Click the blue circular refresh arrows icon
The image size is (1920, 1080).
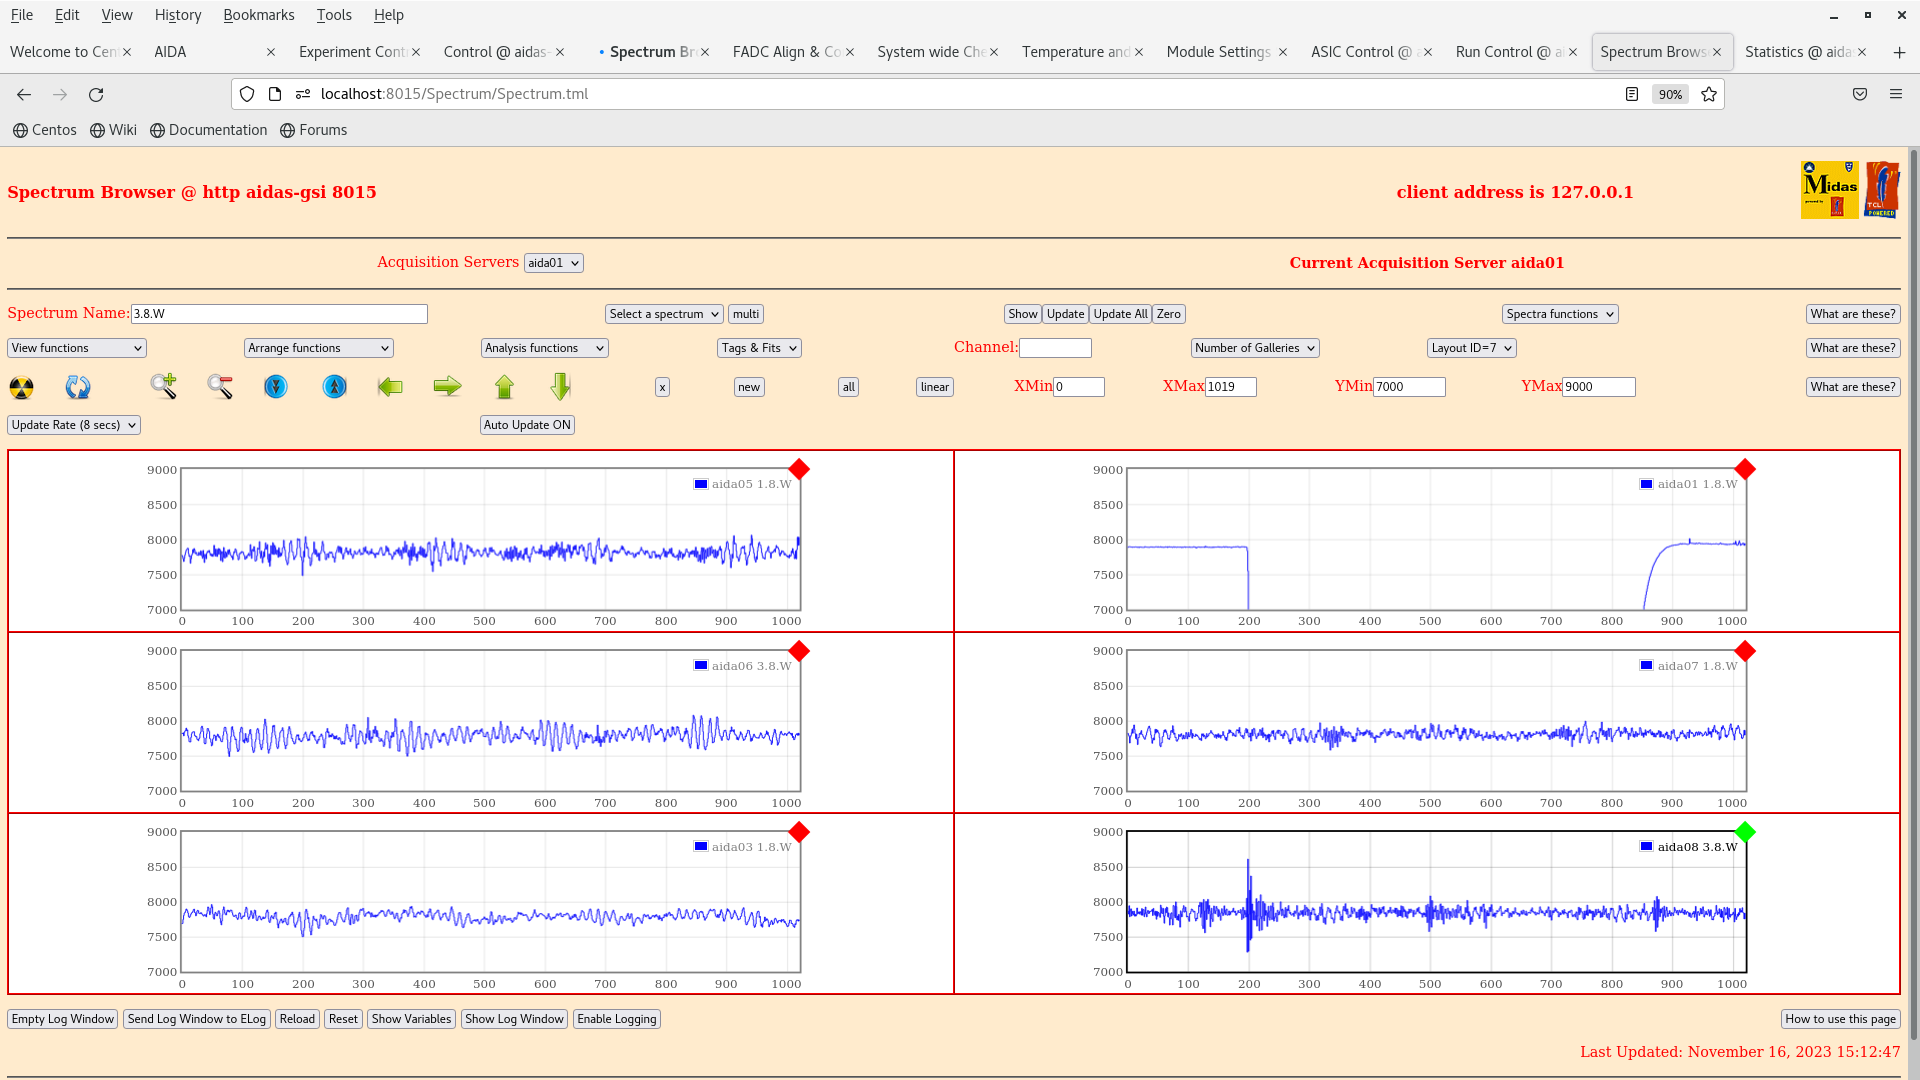(x=78, y=387)
